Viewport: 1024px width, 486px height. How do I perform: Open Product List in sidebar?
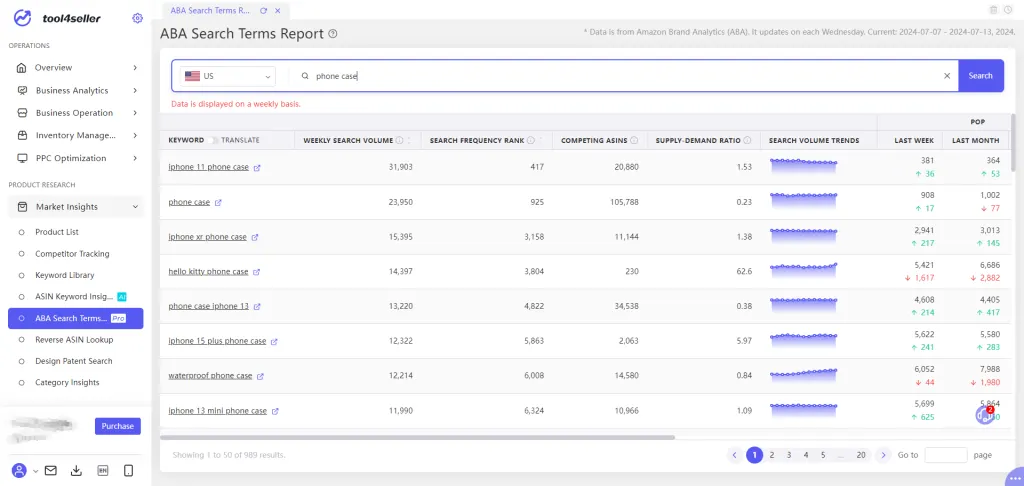[x=57, y=232]
